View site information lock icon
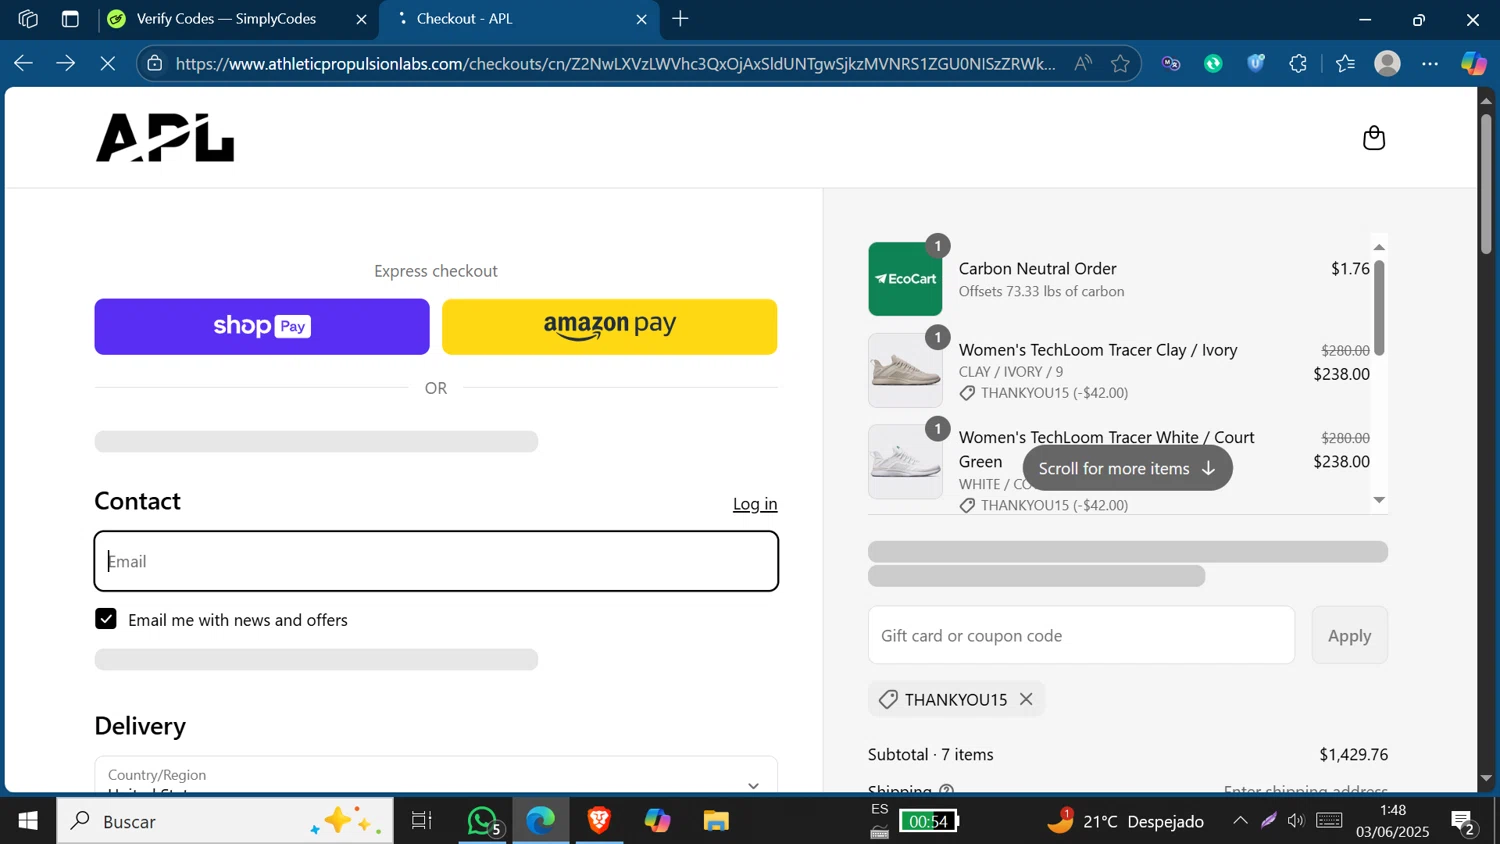This screenshot has height=844, width=1500. pos(155,64)
